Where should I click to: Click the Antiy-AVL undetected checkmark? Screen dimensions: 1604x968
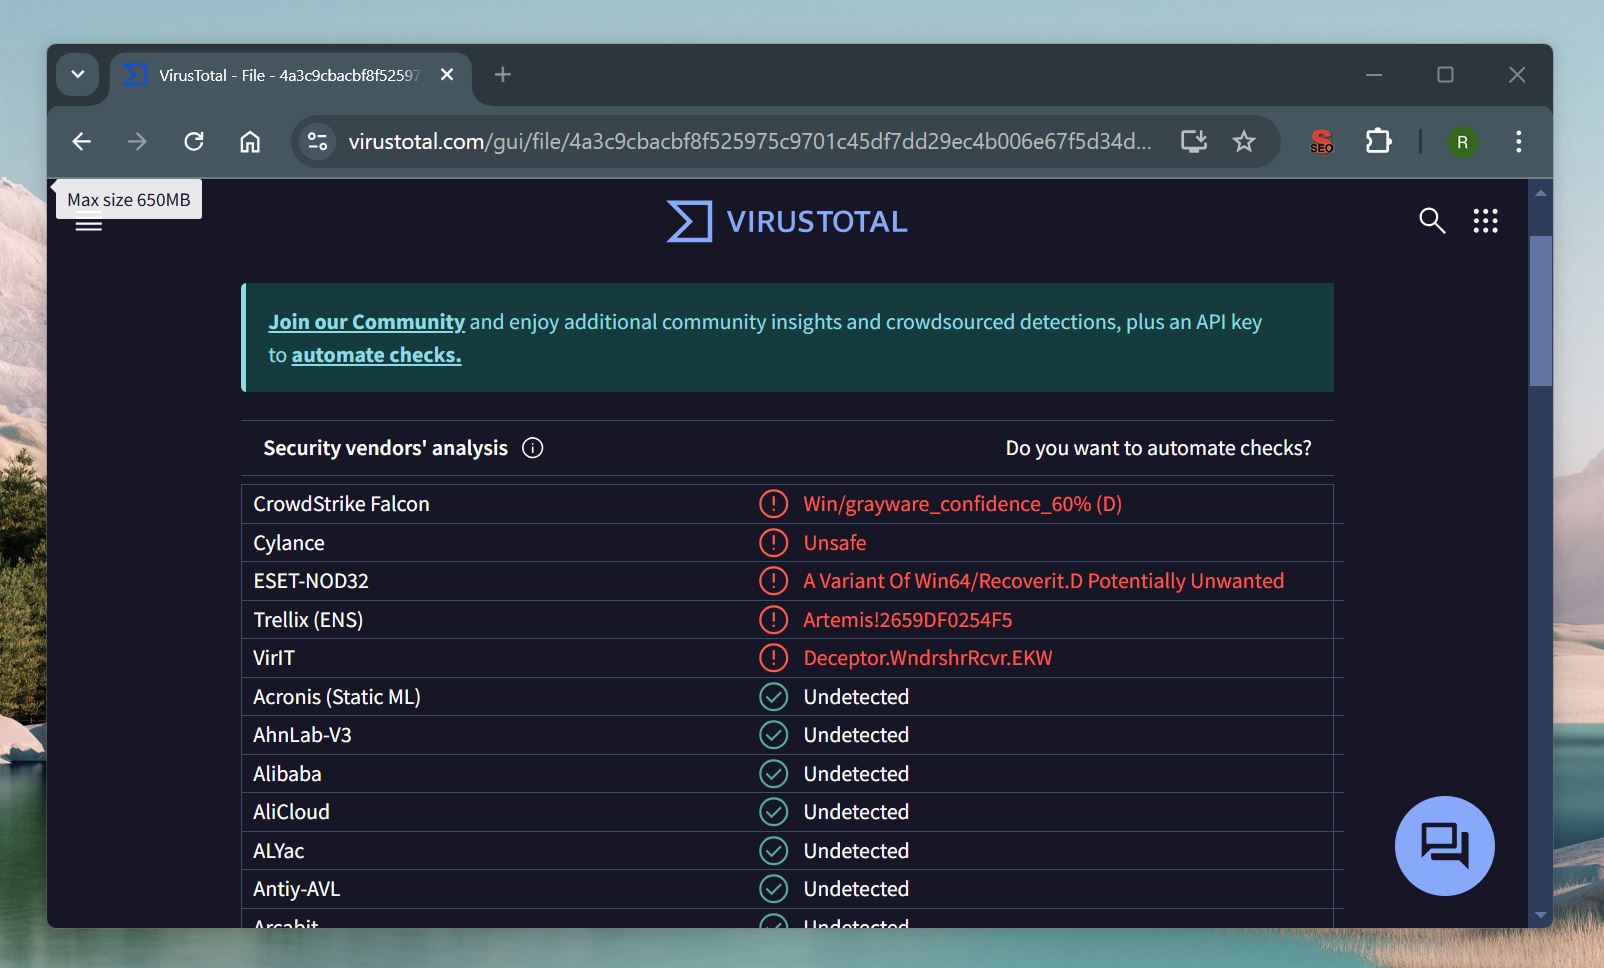(773, 889)
